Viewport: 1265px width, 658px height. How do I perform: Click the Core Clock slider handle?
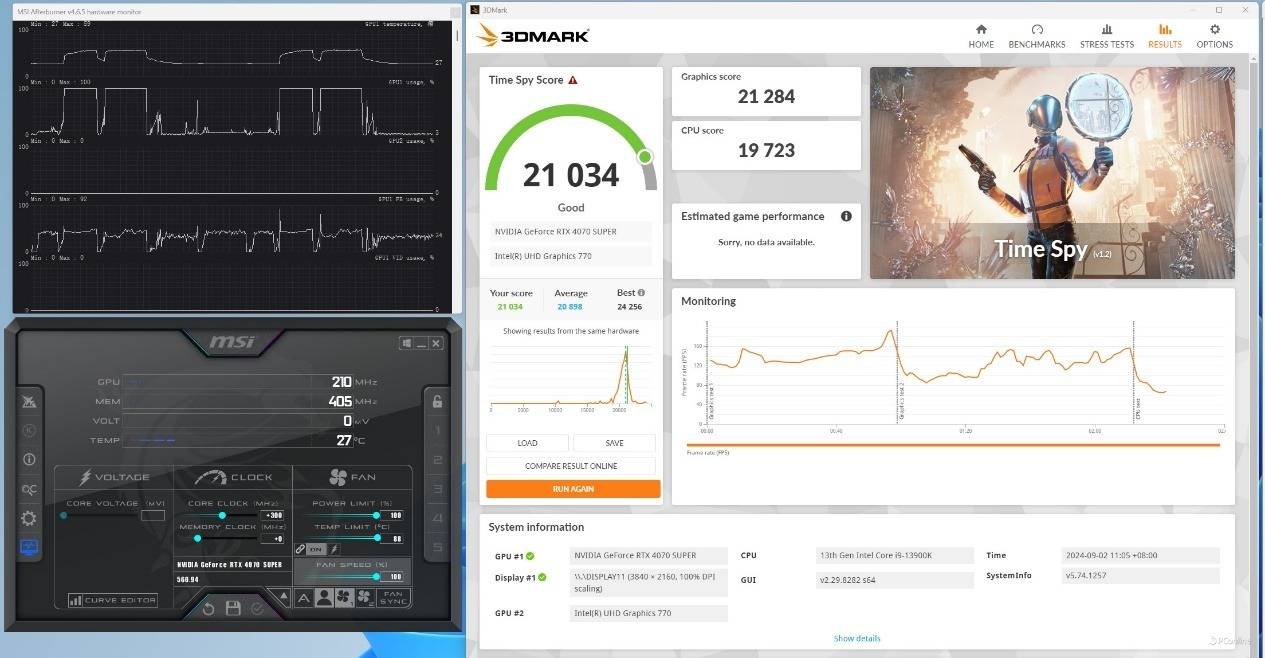(221, 516)
